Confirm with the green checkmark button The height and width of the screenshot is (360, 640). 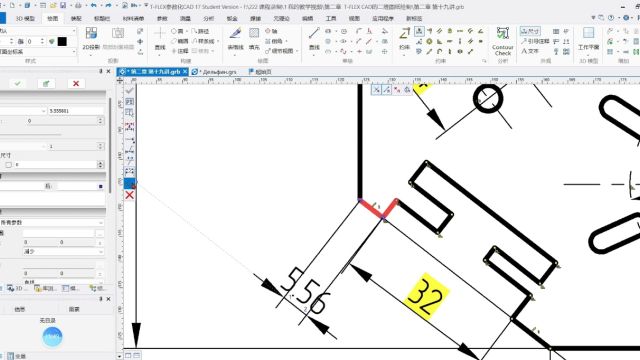18,83
